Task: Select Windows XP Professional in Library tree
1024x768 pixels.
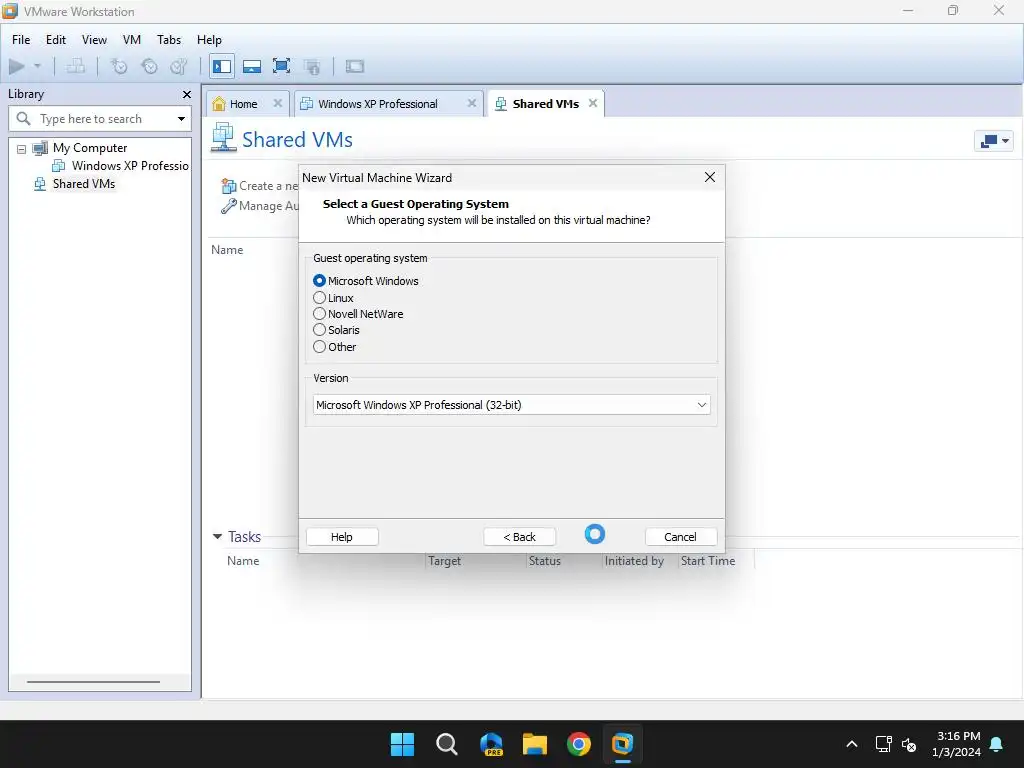Action: coord(130,166)
